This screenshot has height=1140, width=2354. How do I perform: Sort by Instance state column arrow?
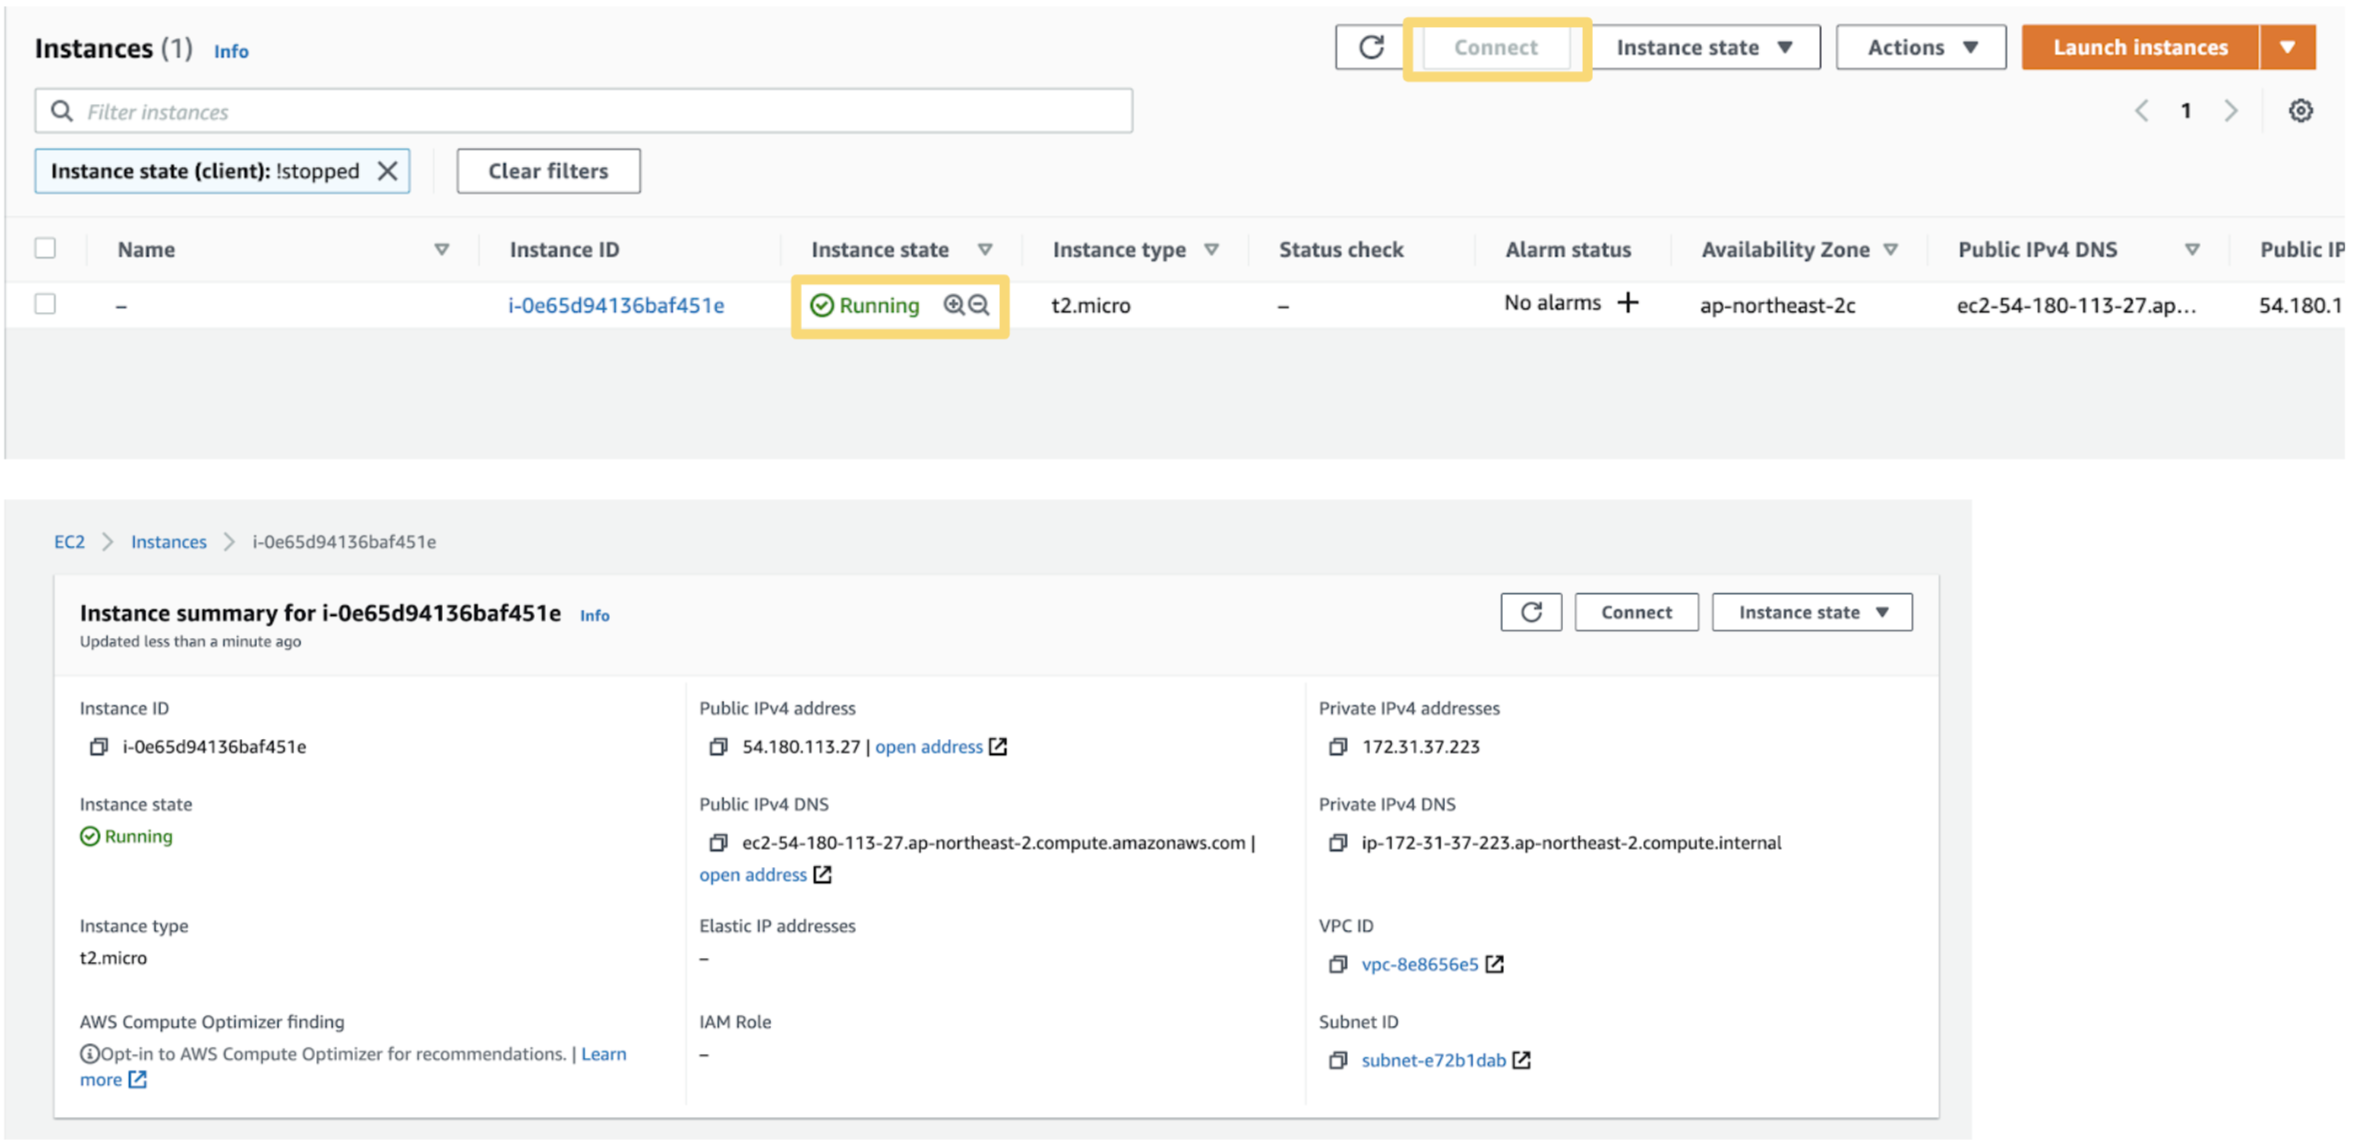coord(985,250)
